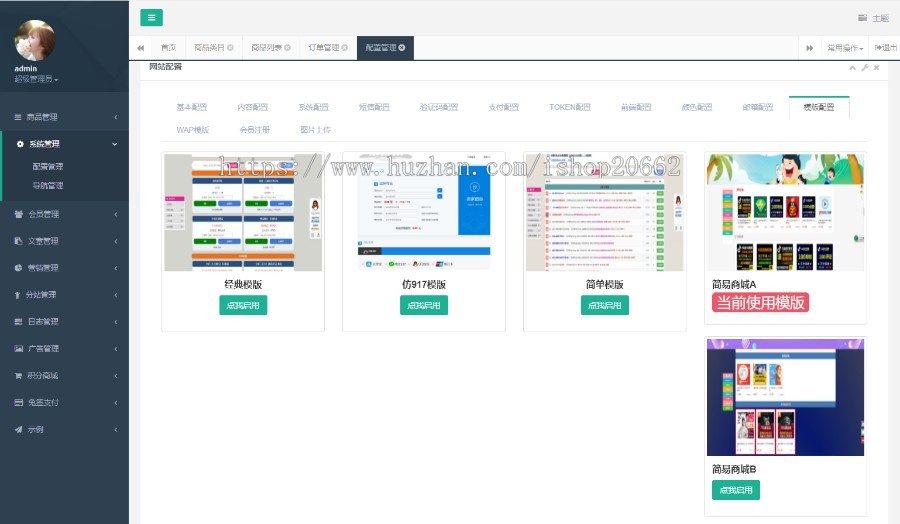Click the tab-bar back double-arrow icon
This screenshot has width=900, height=524.
(x=141, y=48)
